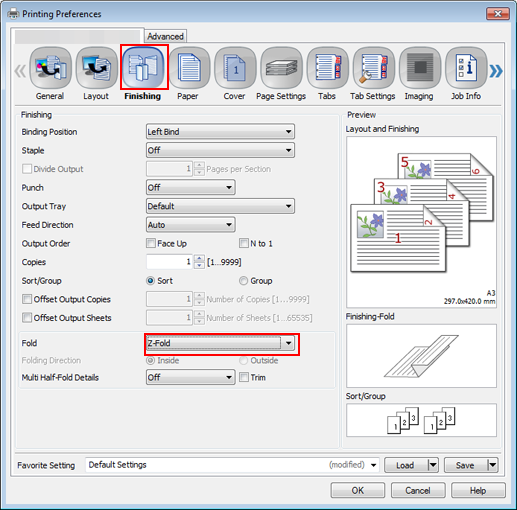This screenshot has height=510, width=517.
Task: Click the OK button
Action: click(358, 490)
